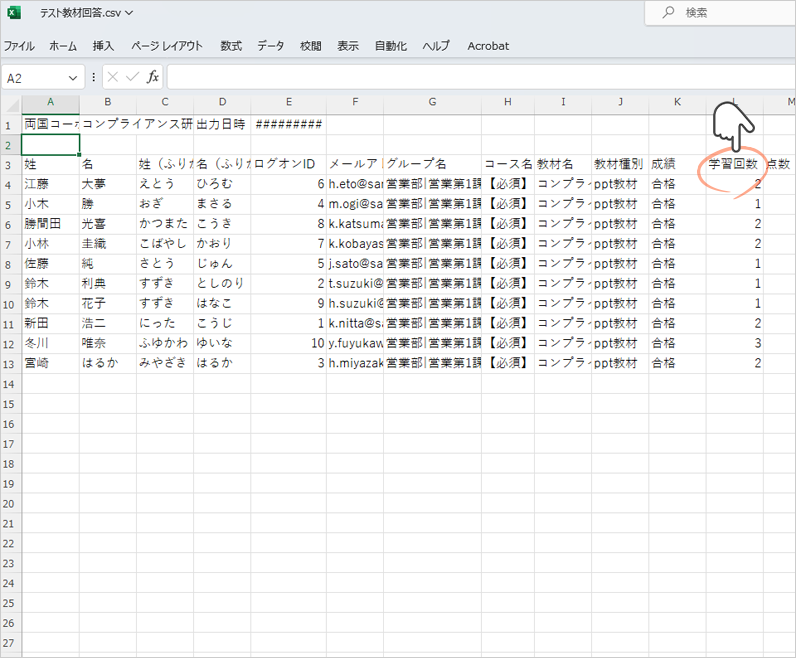Click the グループ名 header cell
Image resolution: width=796 pixels, height=658 pixels.
point(432,164)
